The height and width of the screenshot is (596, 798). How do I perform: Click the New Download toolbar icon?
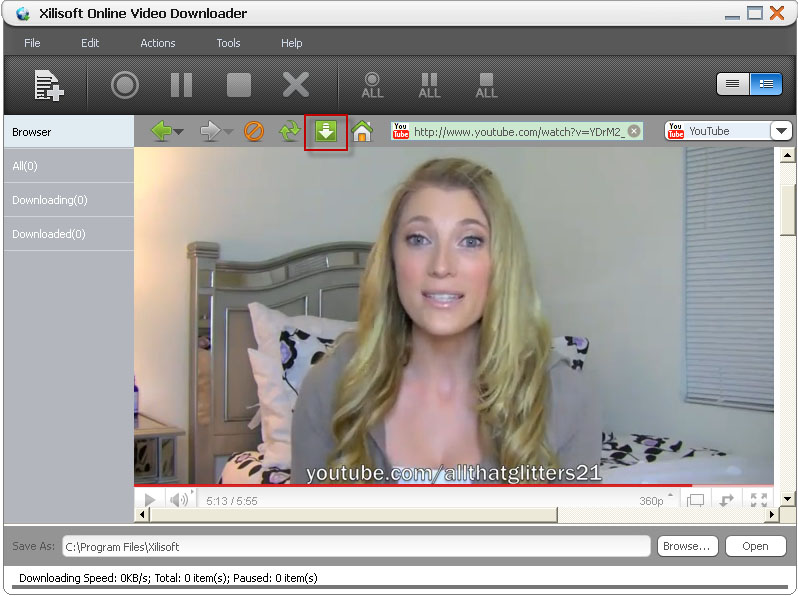49,85
